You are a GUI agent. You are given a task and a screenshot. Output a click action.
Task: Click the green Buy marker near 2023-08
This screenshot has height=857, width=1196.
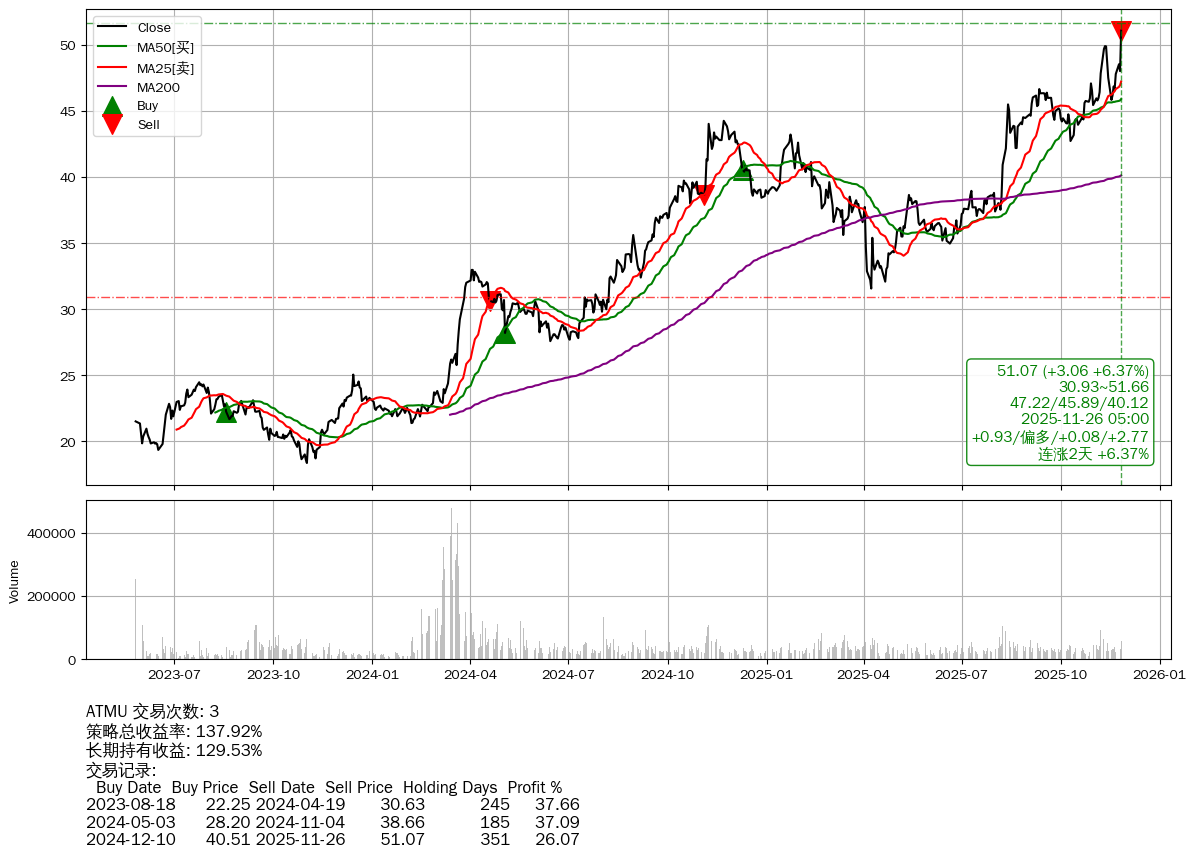click(226, 412)
